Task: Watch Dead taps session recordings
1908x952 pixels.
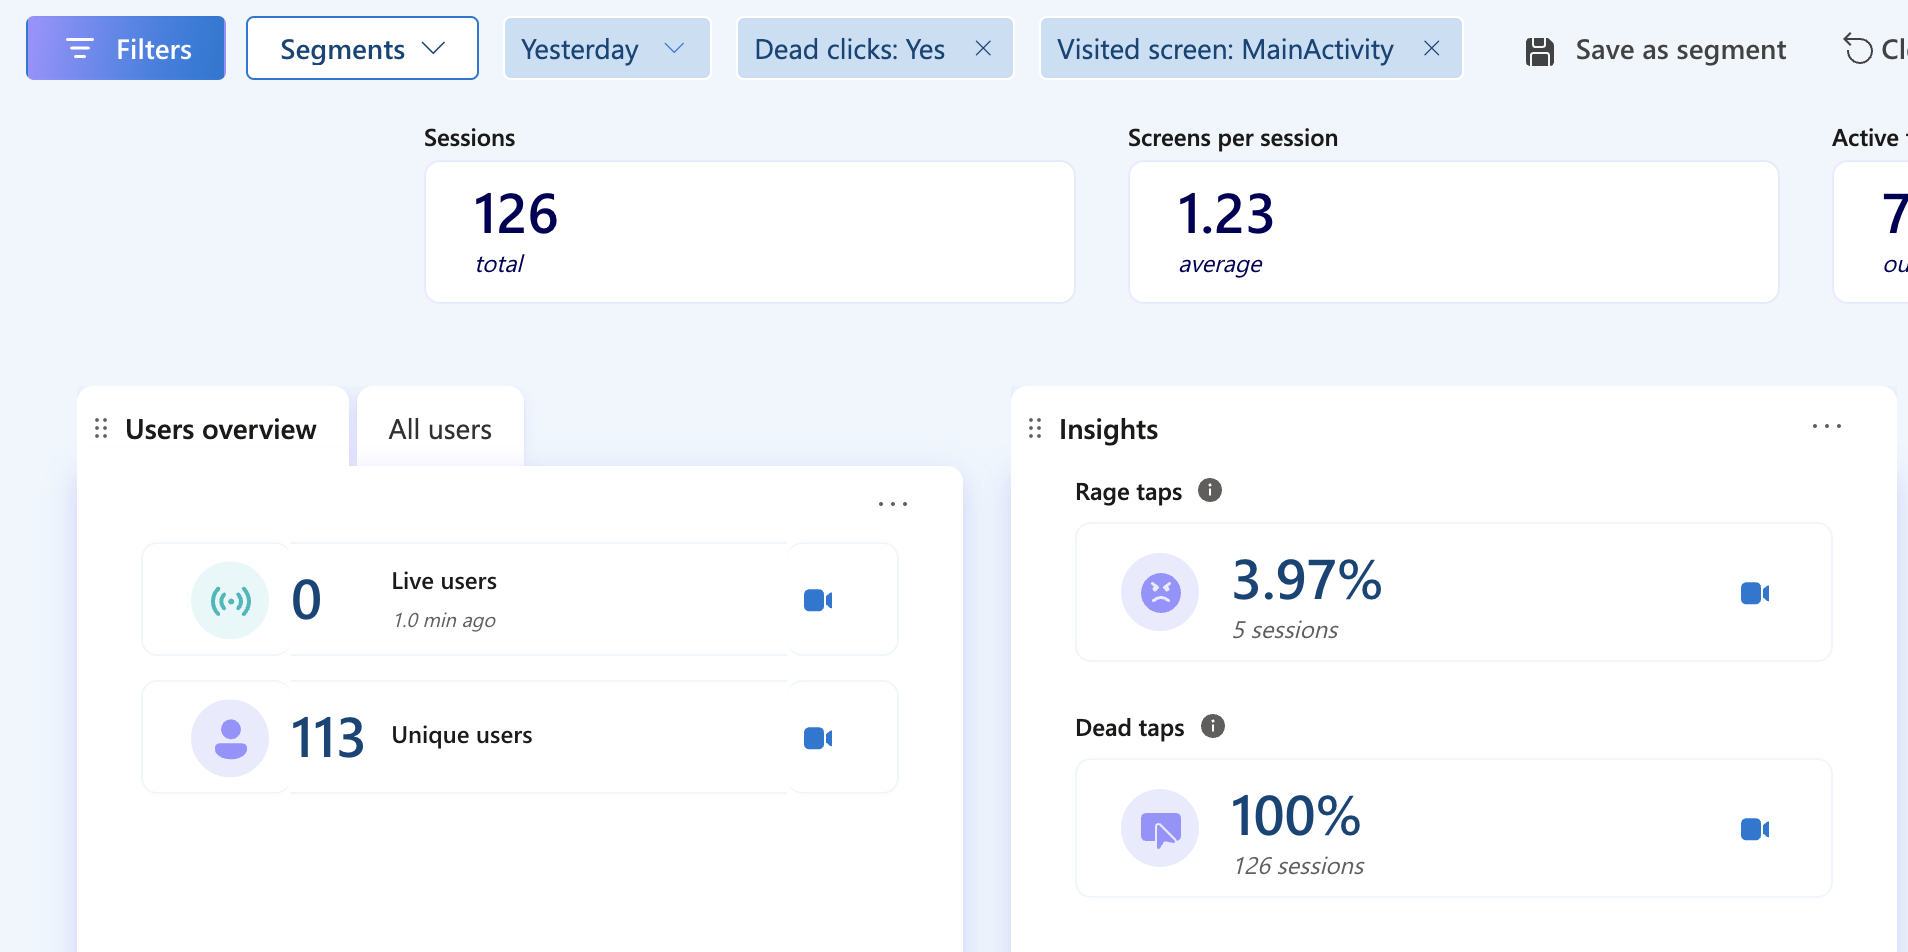Action: tap(1754, 829)
